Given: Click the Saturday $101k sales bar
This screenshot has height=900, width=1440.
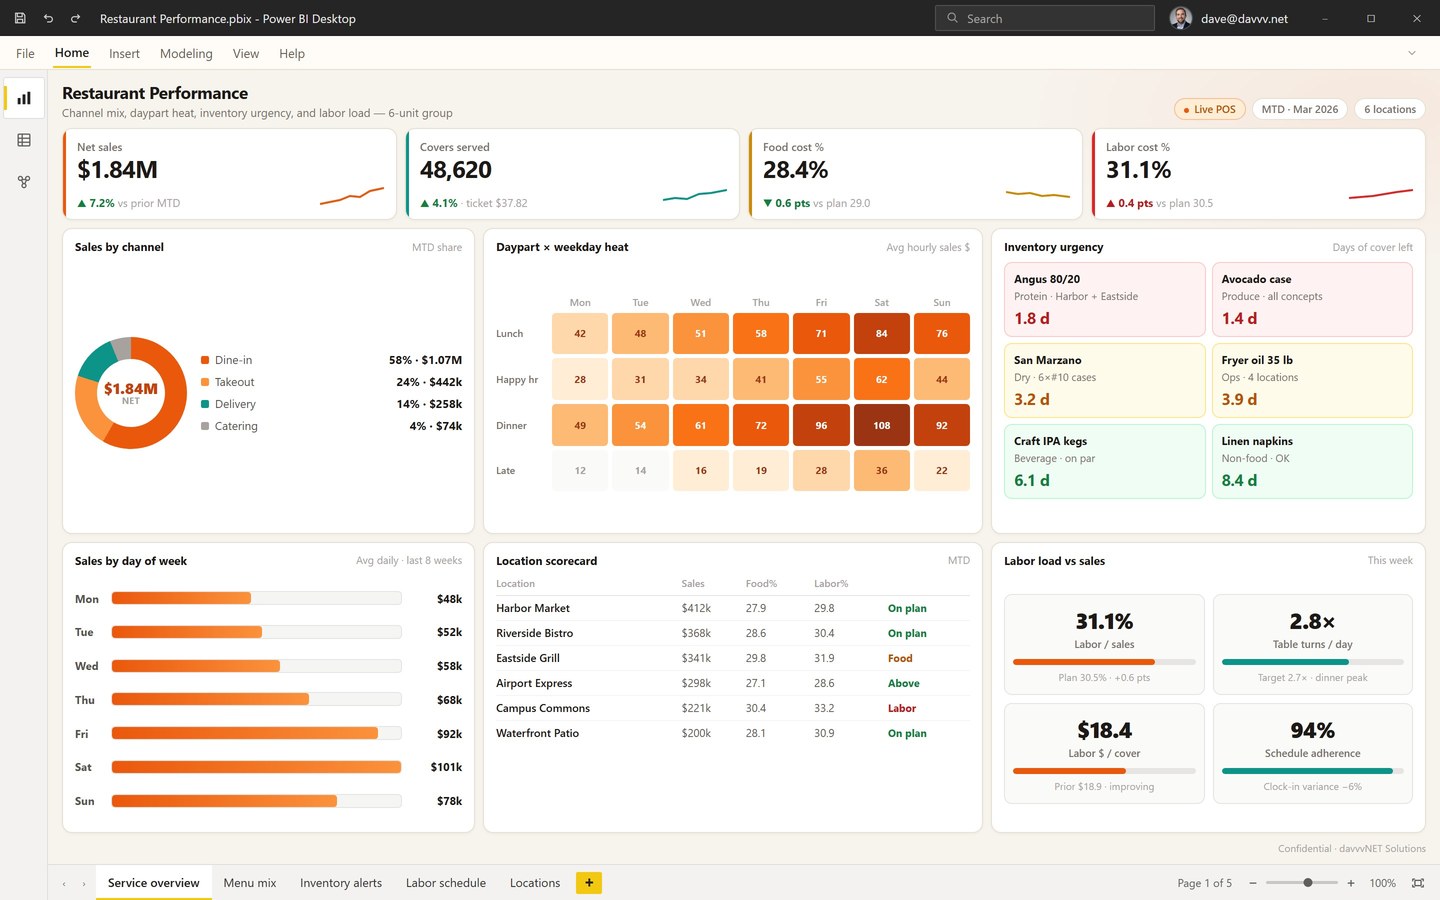Looking at the screenshot, I should [256, 767].
